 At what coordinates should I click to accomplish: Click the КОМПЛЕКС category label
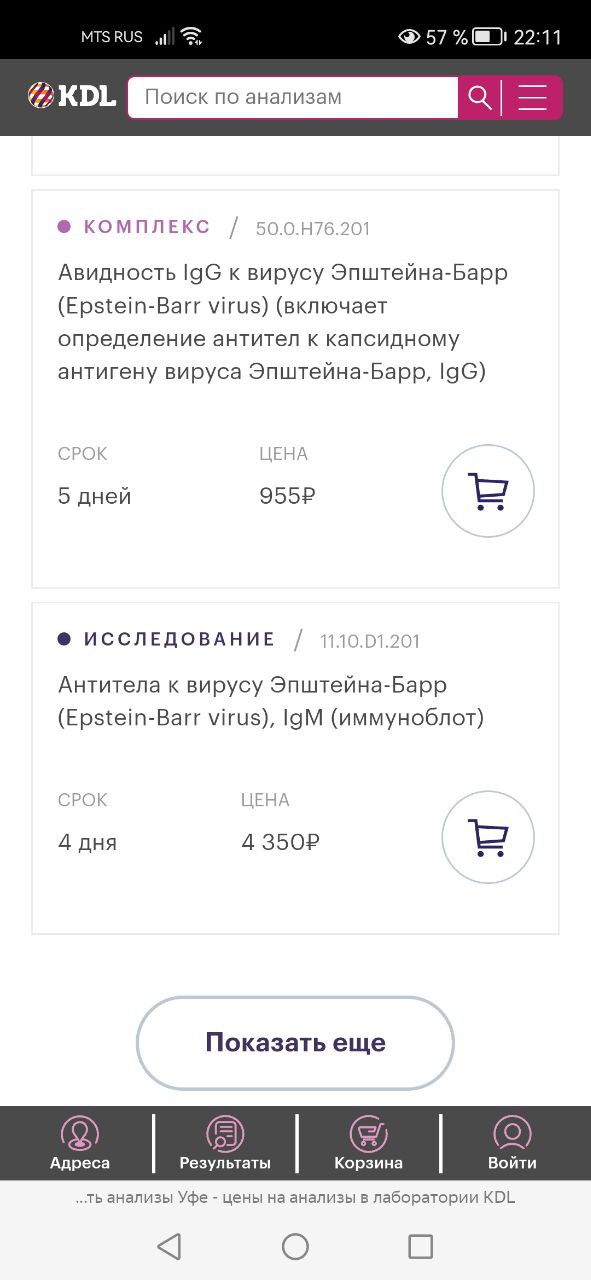147,227
